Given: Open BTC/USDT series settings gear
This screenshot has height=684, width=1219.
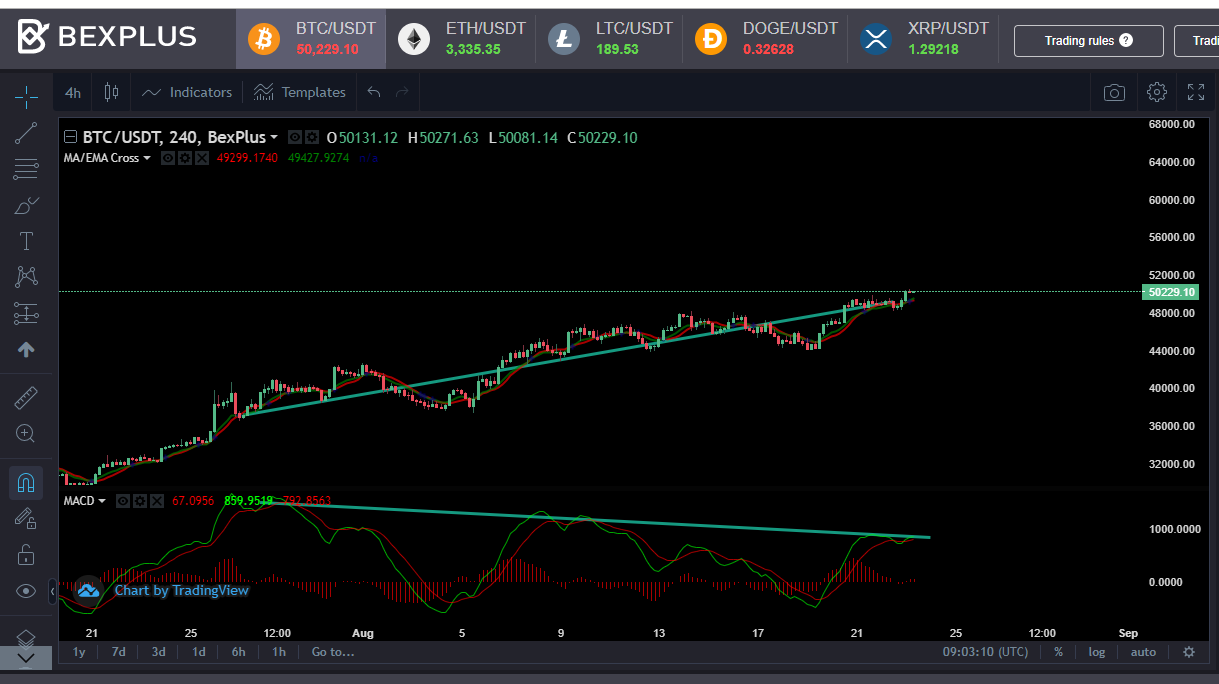Looking at the screenshot, I should [312, 137].
